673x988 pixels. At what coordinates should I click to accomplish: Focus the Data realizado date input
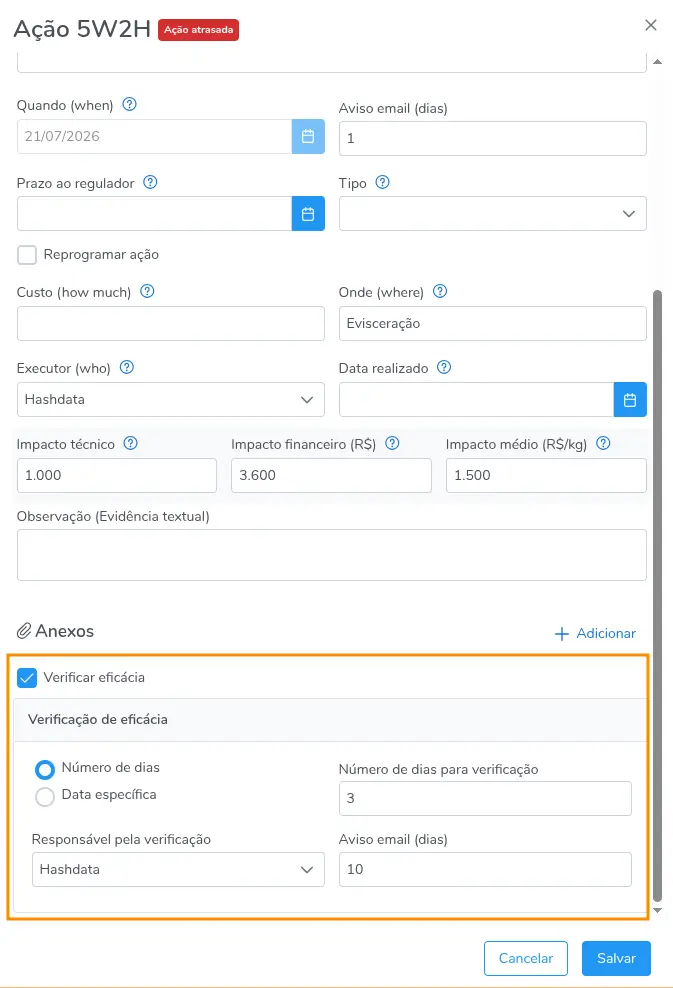(x=476, y=399)
